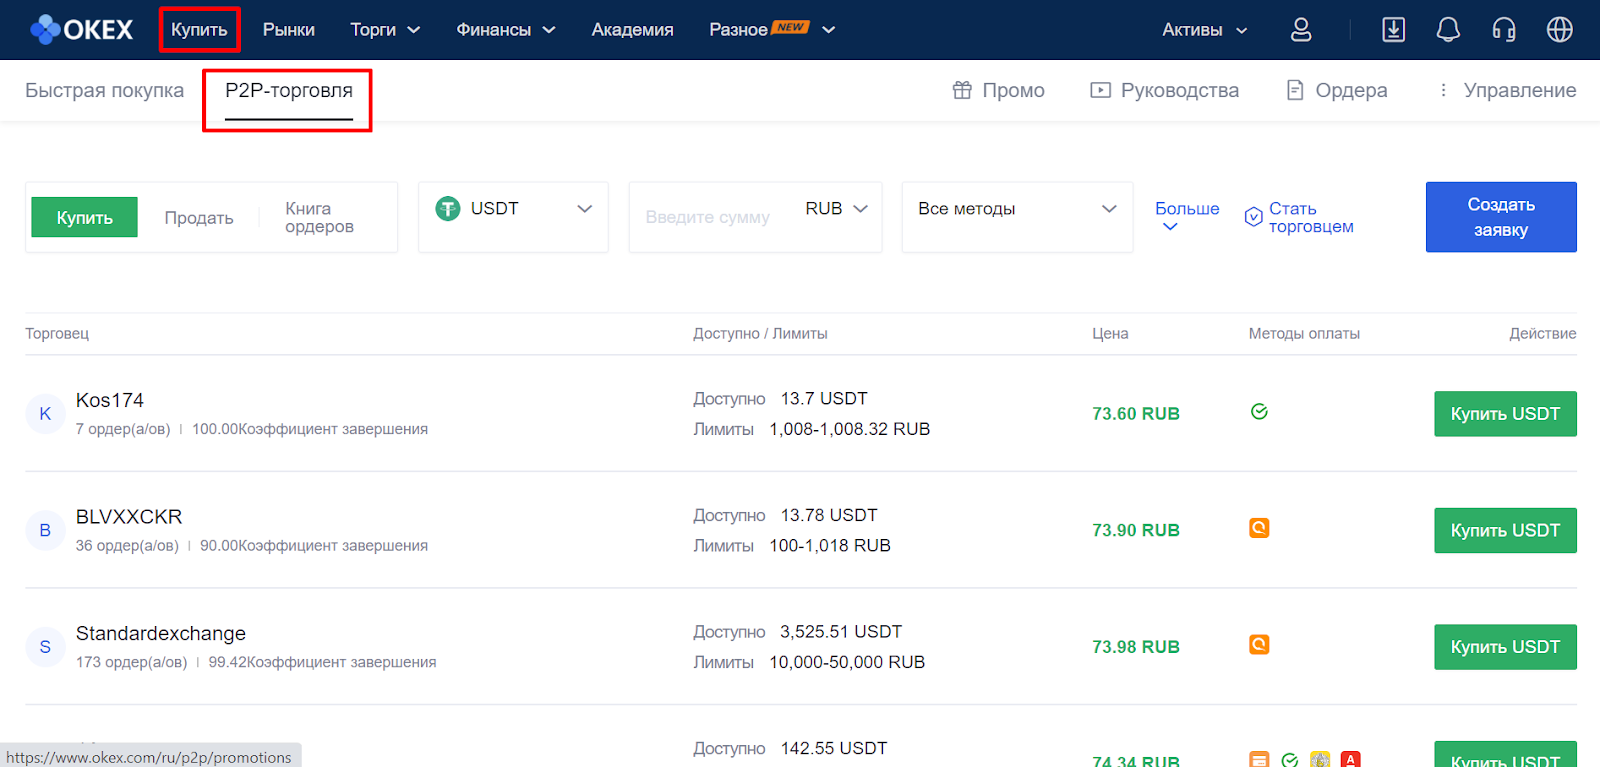Open language globe icon
This screenshot has width=1600, height=767.
[1560, 30]
